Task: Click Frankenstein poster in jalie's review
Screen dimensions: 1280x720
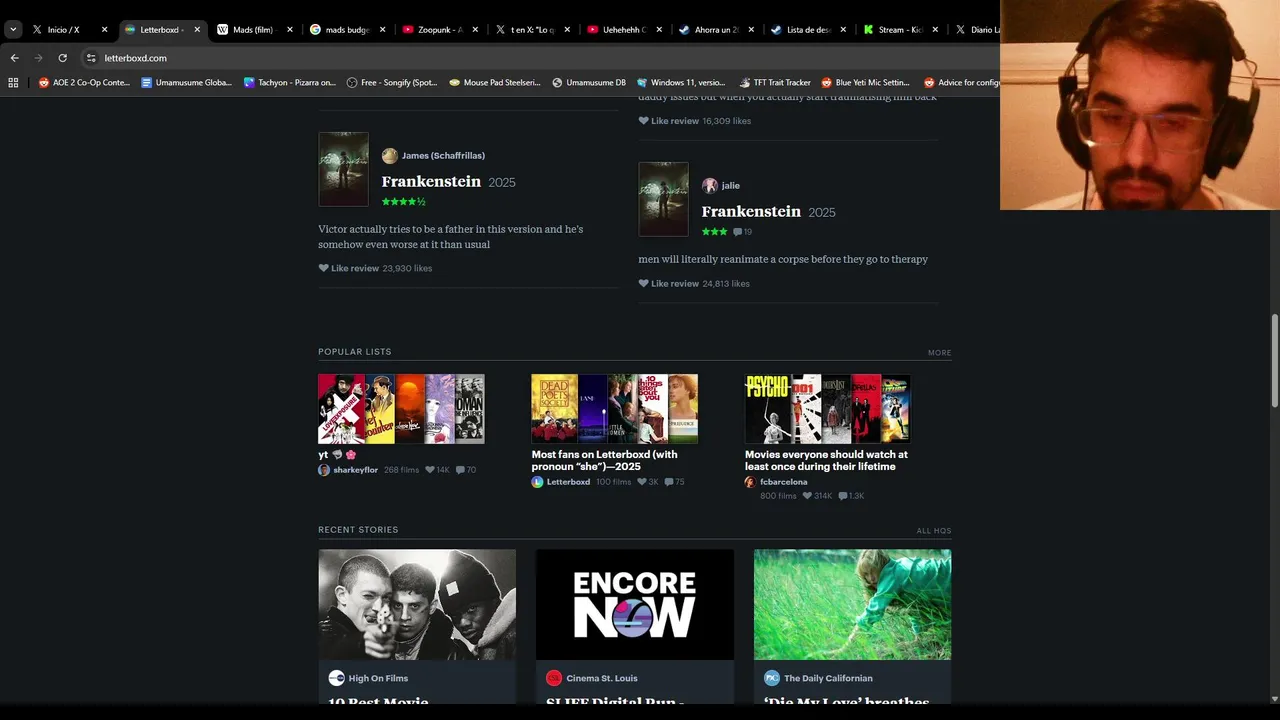Action: 663,199
